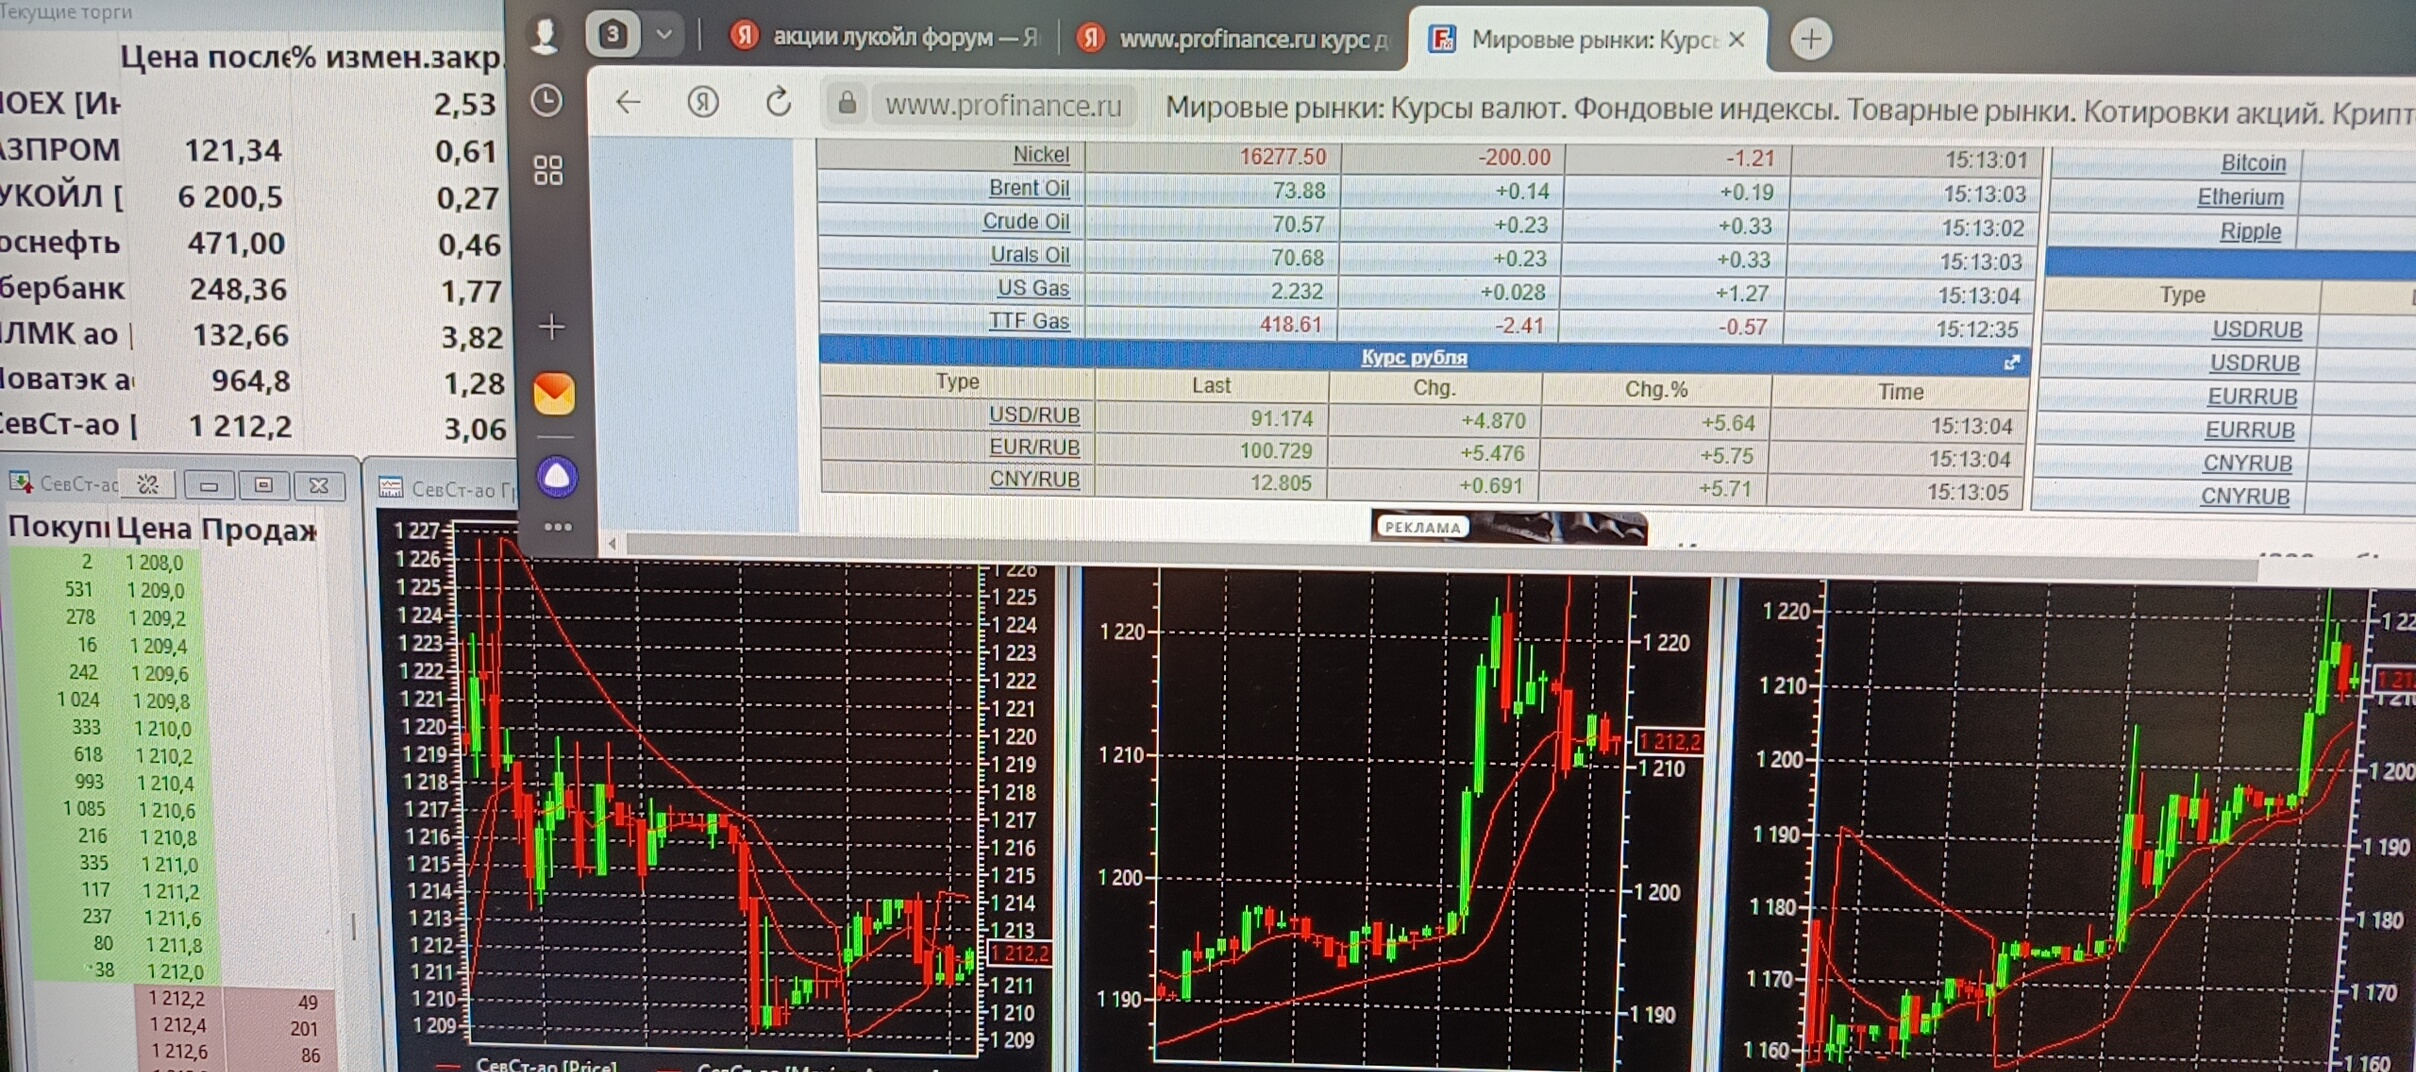Open Yandex Mail from the sidebar

554,393
